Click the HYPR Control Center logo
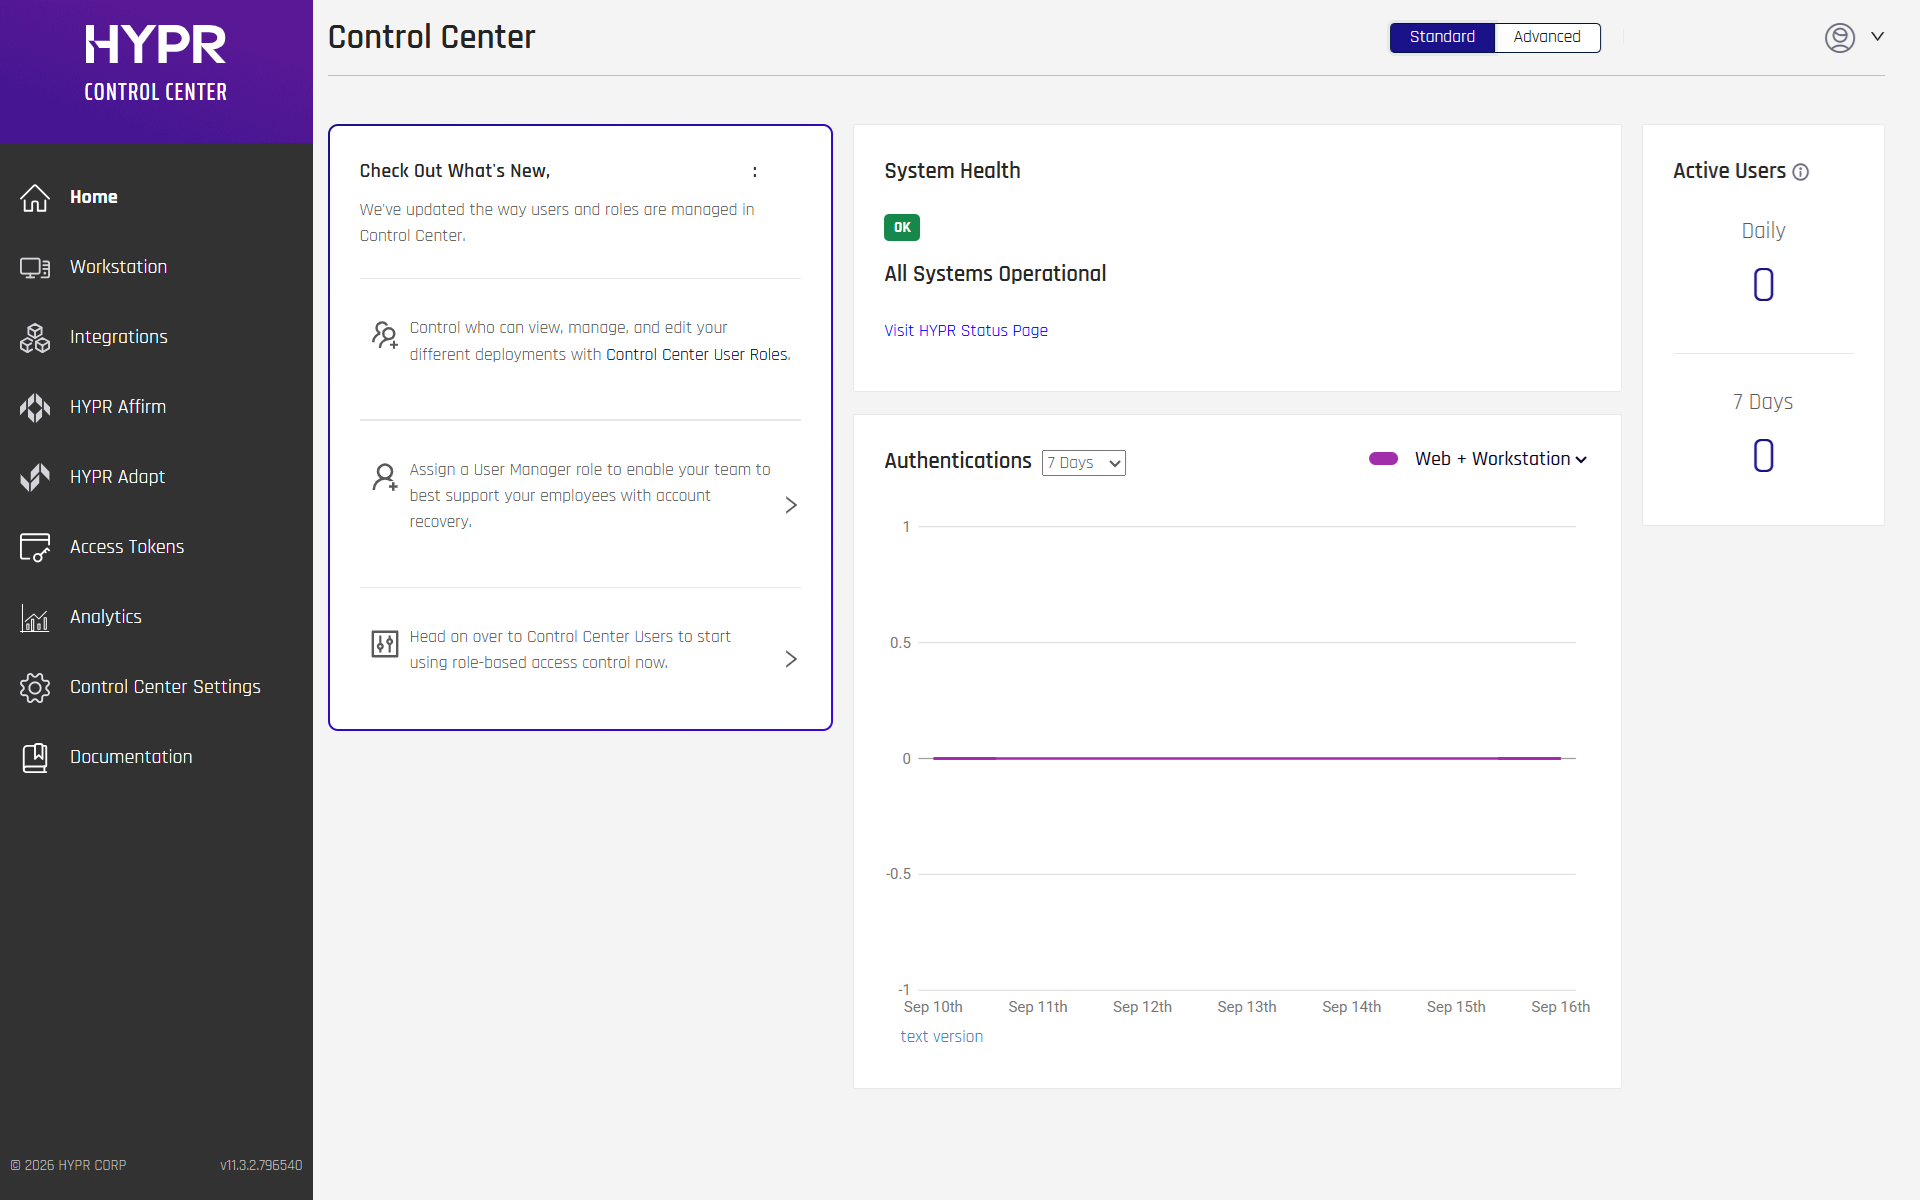Image resolution: width=1920 pixels, height=1200 pixels. point(156,63)
